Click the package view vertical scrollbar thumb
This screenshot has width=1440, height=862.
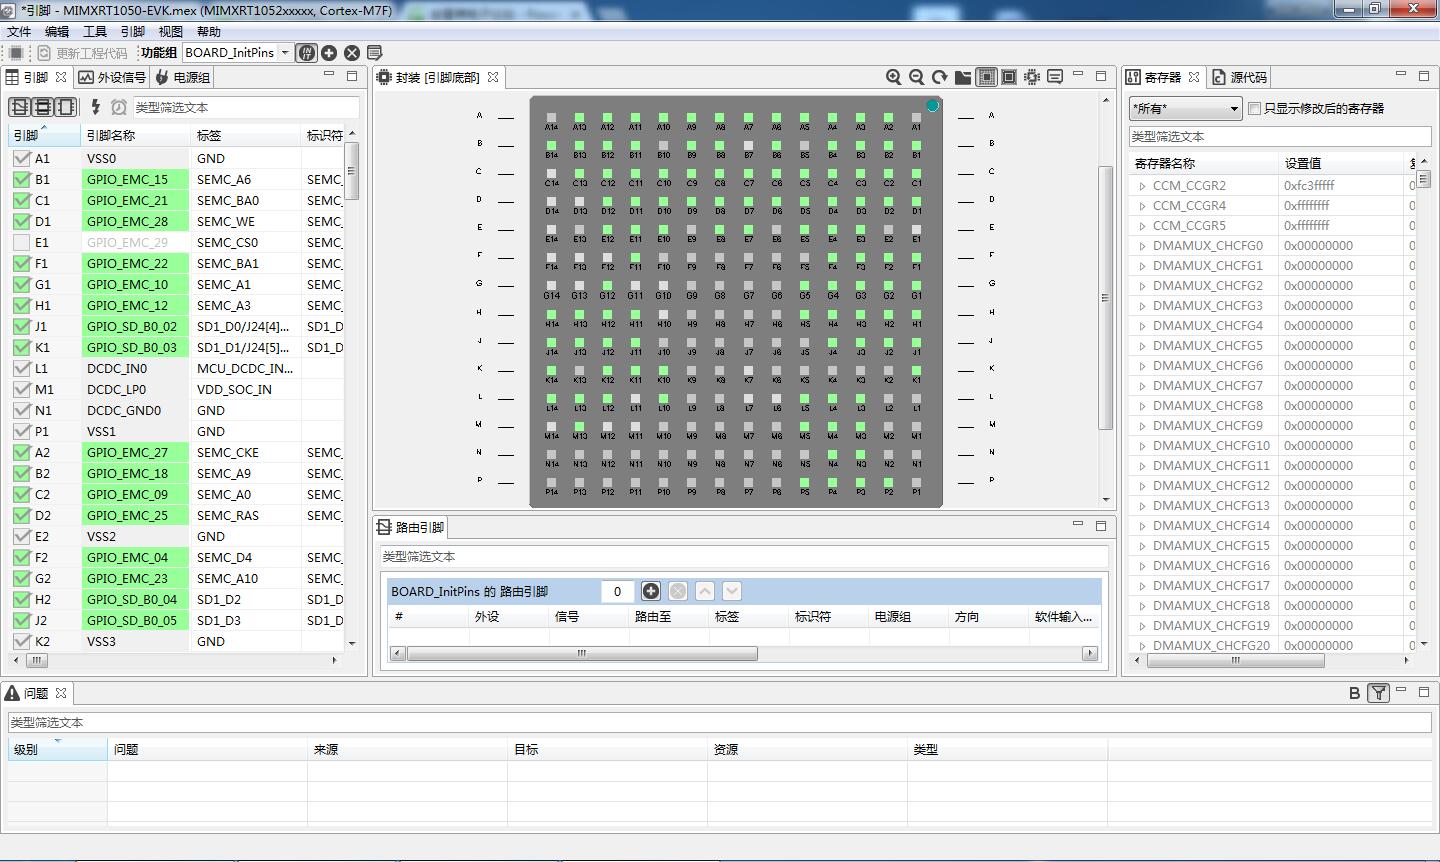point(1105,298)
